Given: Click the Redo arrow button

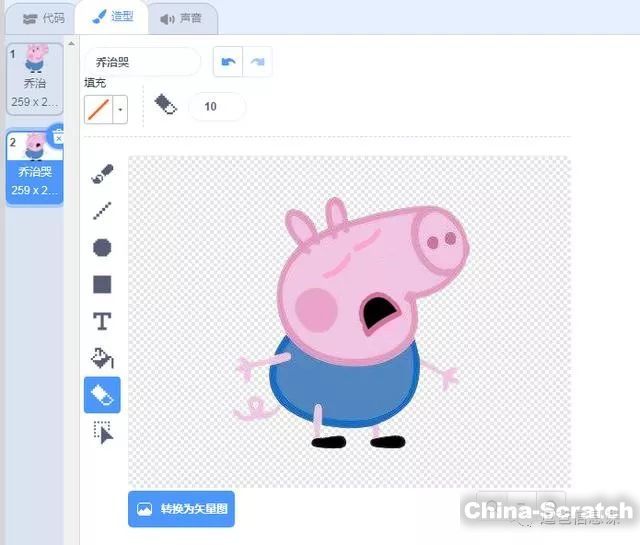Looking at the screenshot, I should pos(257,62).
